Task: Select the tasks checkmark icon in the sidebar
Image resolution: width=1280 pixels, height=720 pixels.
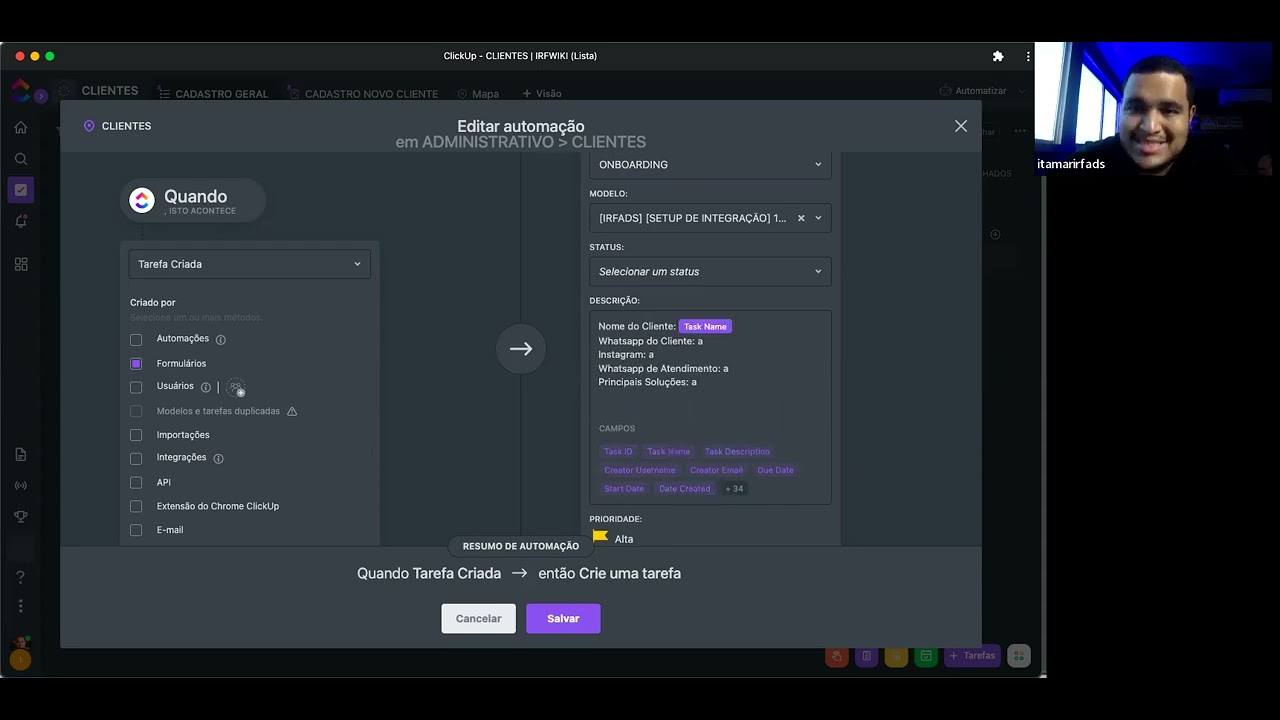Action: [21, 190]
